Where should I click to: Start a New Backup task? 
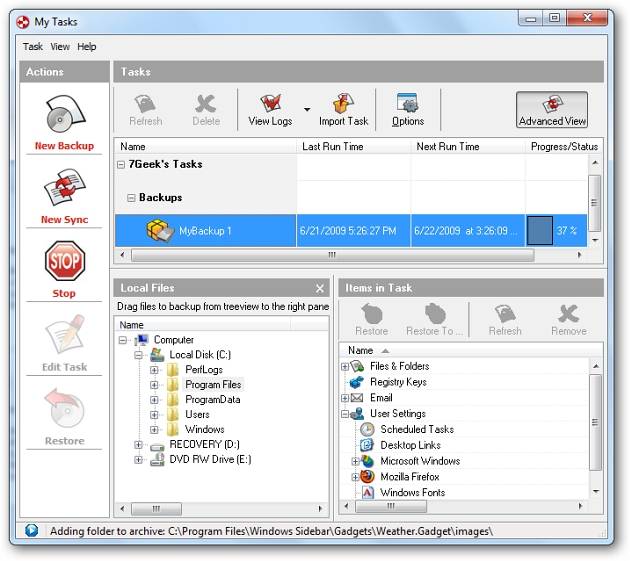[64, 123]
